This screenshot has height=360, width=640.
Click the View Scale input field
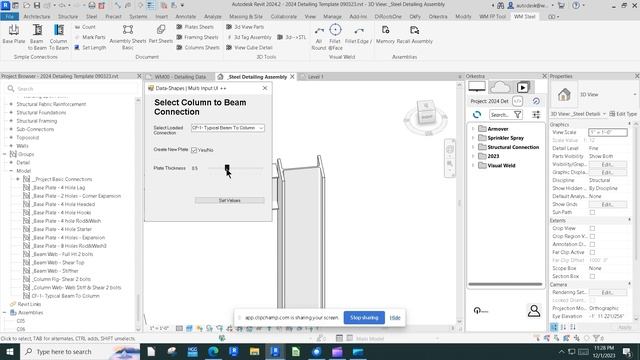point(607,132)
